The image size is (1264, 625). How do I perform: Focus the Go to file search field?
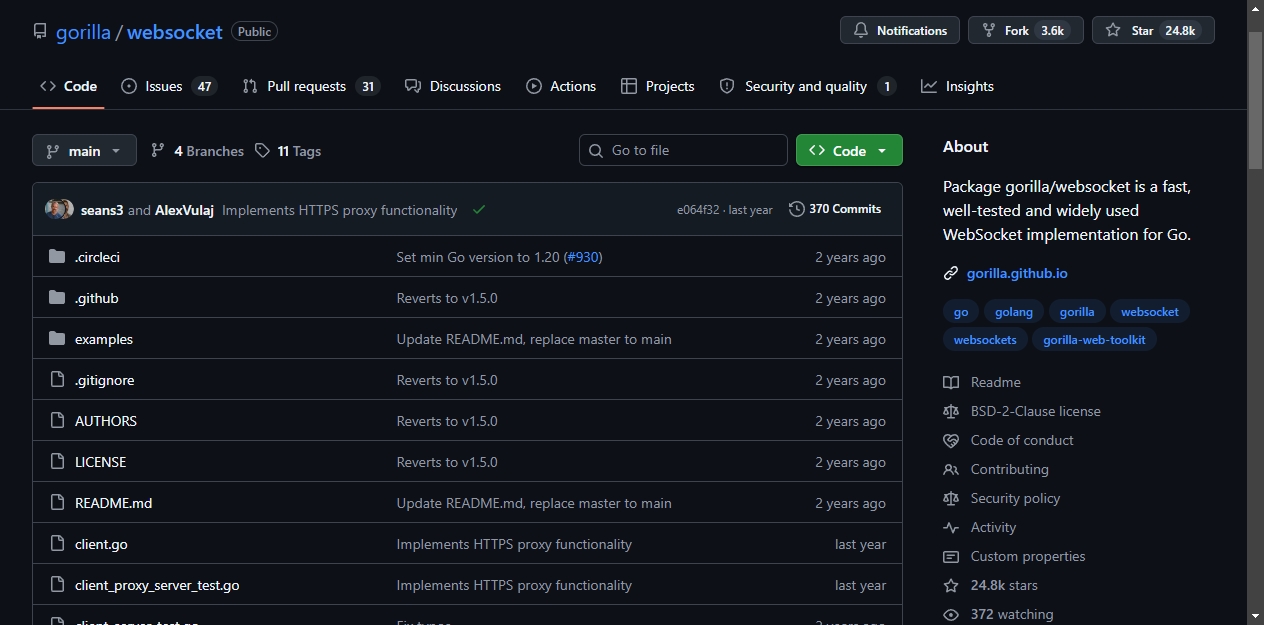(683, 150)
